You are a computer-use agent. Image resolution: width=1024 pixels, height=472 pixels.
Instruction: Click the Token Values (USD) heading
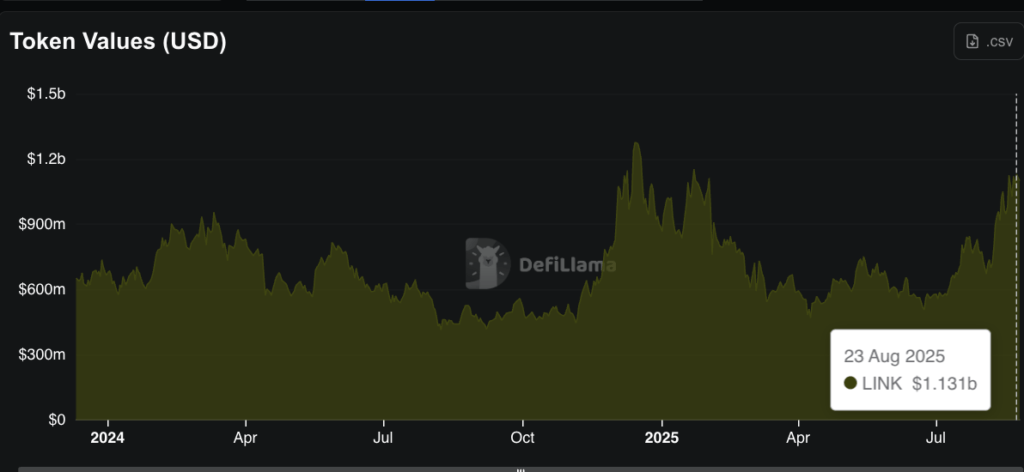pos(118,41)
